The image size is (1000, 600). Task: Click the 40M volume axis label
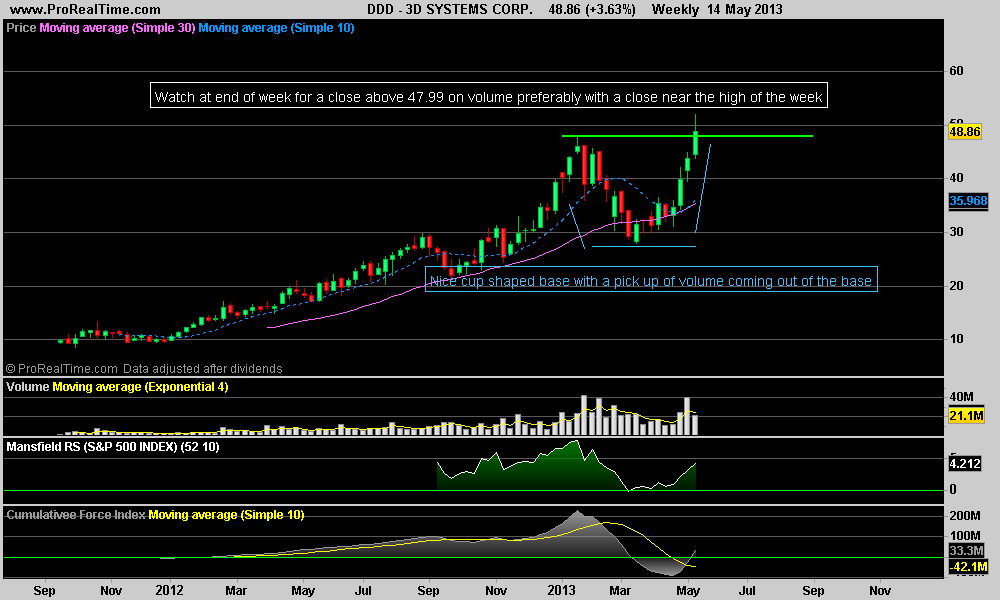961,397
